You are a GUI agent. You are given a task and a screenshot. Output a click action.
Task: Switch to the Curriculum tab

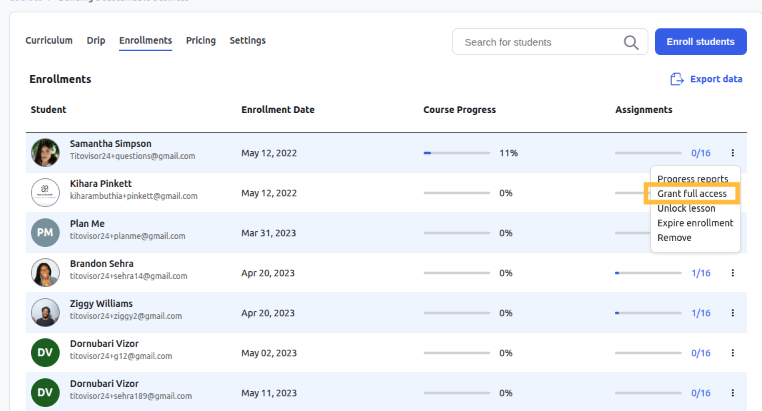(49, 40)
